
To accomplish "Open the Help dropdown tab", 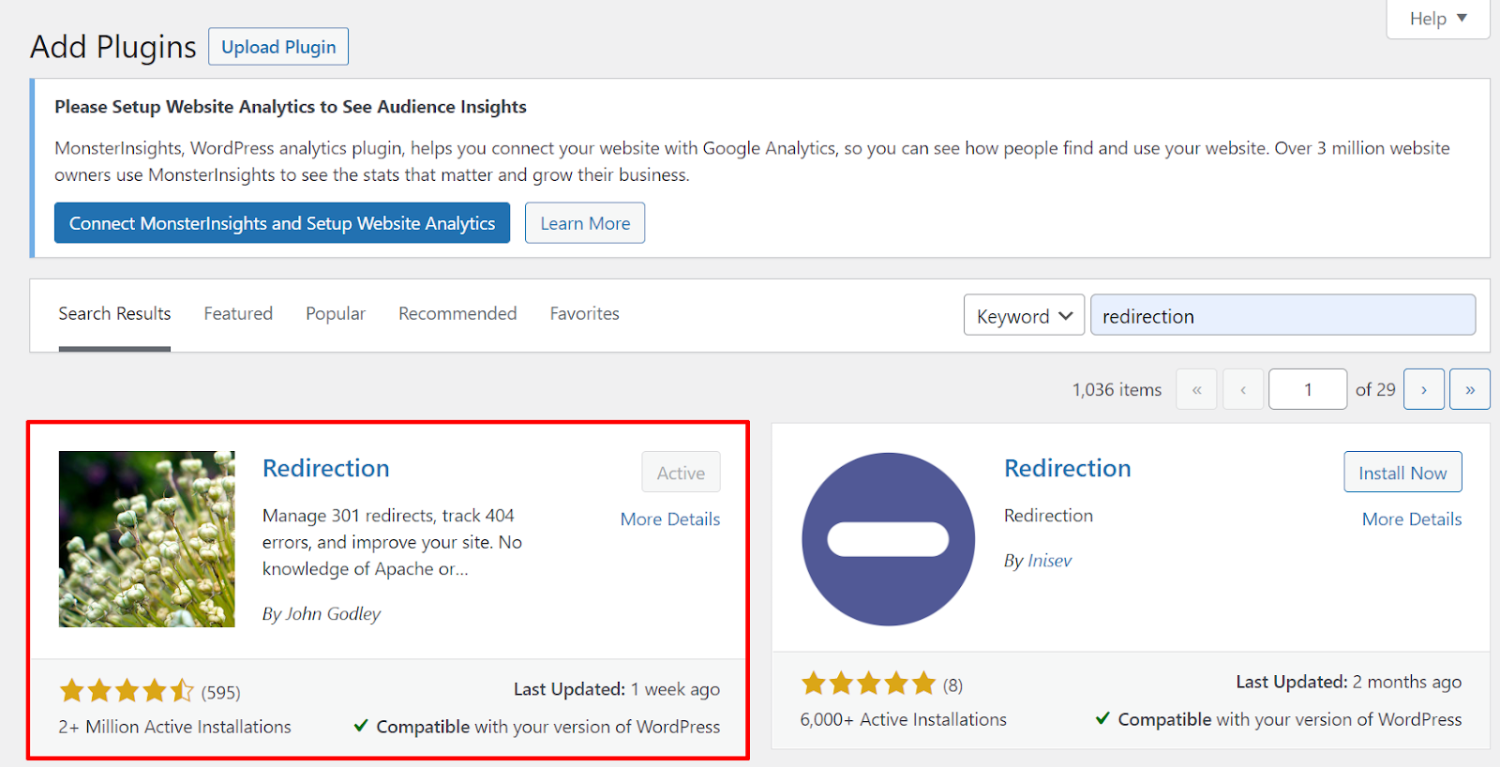I will pos(1438,19).
